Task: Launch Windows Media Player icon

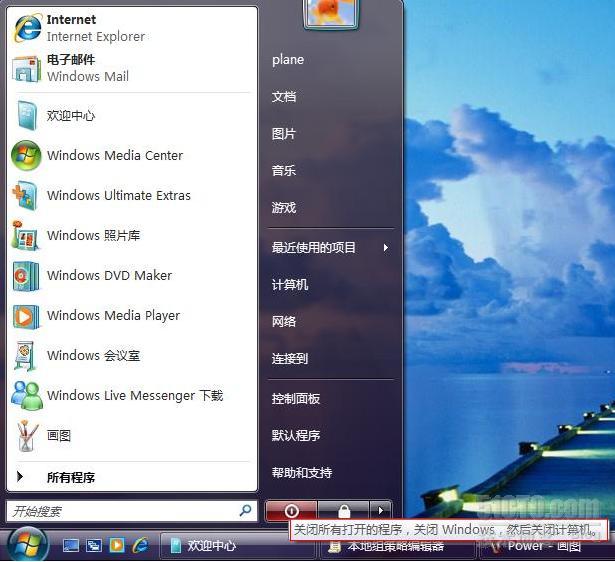Action: point(26,316)
